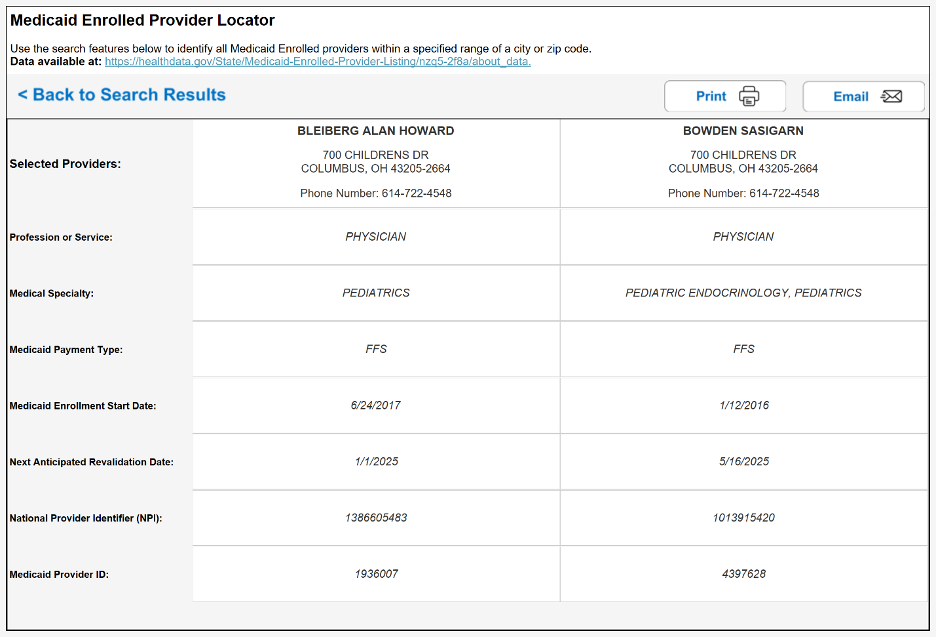Open the healthdata.gov data link
The width and height of the screenshot is (936, 638).
318,61
